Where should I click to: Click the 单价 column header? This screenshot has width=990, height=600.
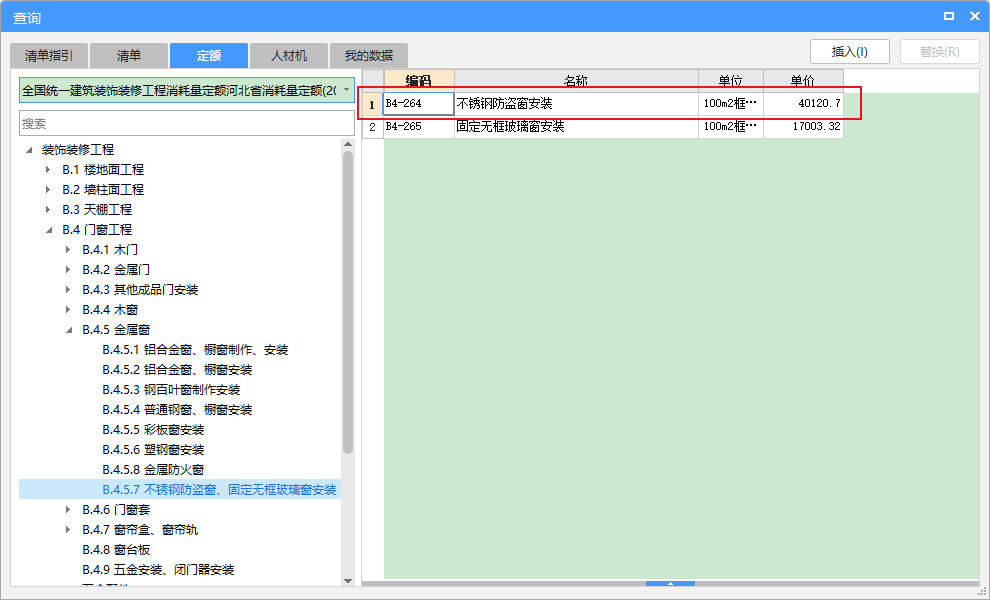point(803,80)
